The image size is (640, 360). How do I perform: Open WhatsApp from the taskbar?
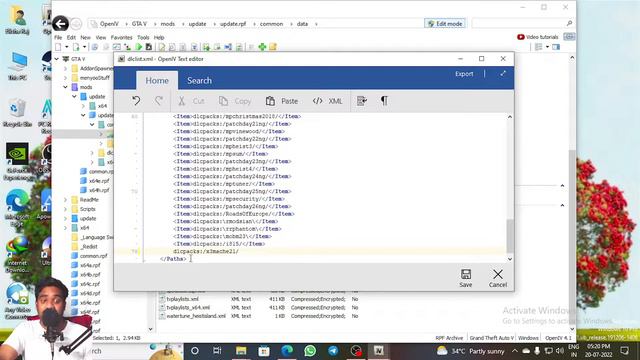(310, 351)
